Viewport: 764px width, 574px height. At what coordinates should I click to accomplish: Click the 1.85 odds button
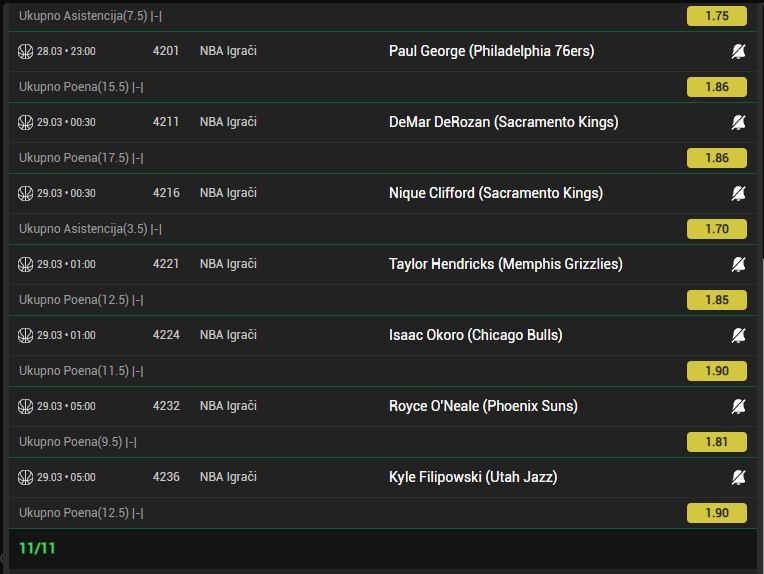(717, 300)
